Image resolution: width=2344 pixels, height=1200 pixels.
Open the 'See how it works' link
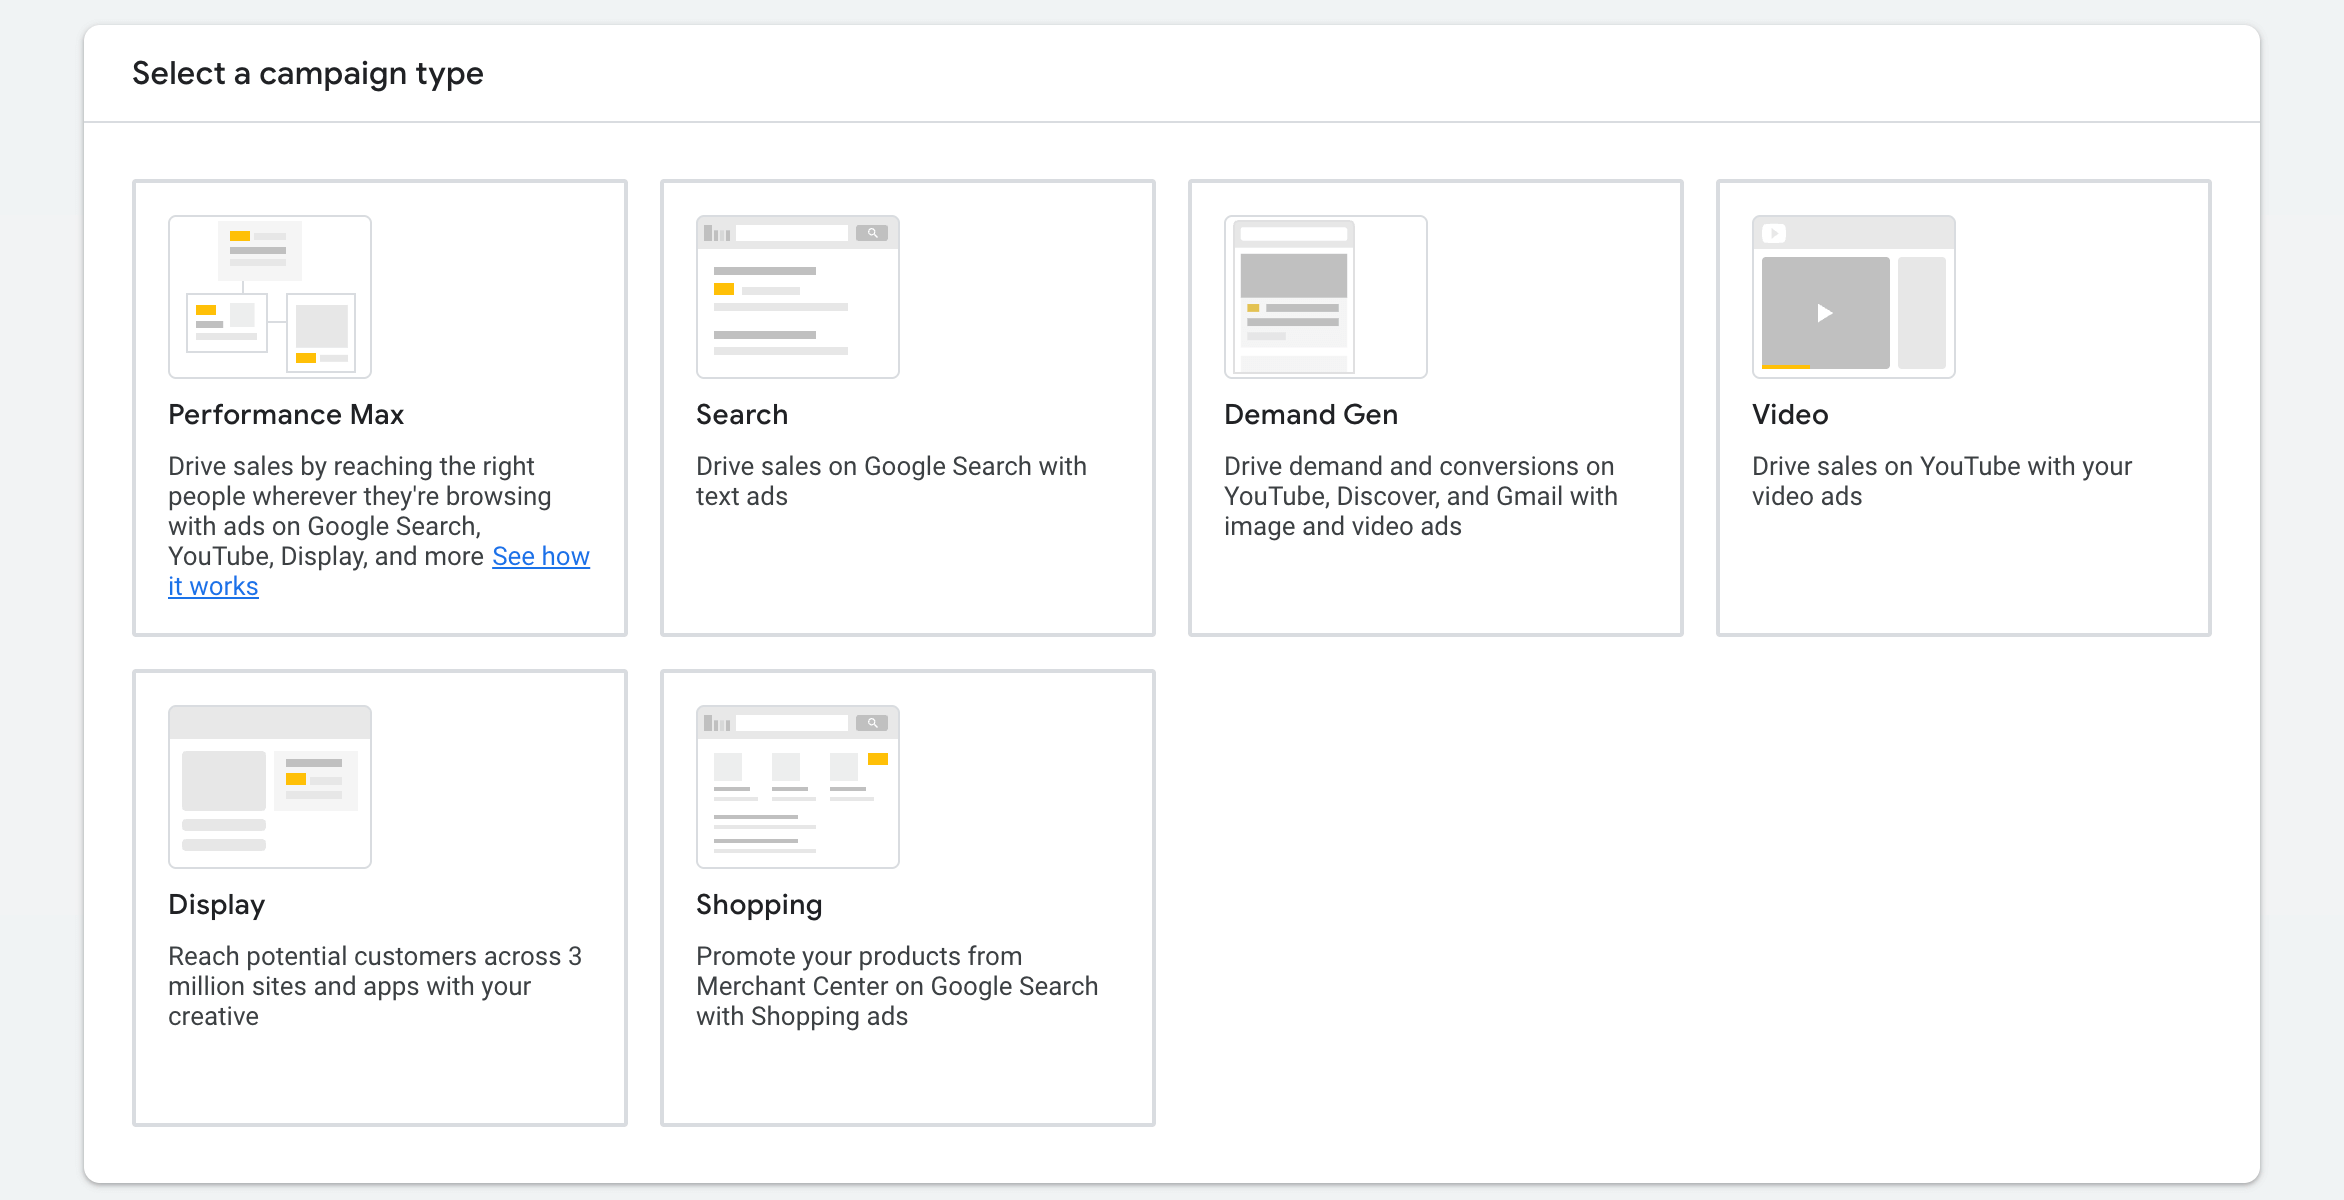tap(540, 557)
